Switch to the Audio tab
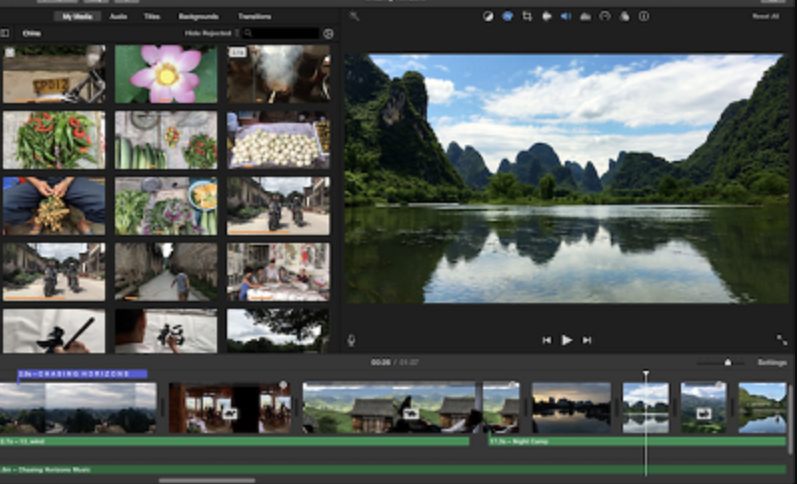The height and width of the screenshot is (484, 797). point(118,16)
